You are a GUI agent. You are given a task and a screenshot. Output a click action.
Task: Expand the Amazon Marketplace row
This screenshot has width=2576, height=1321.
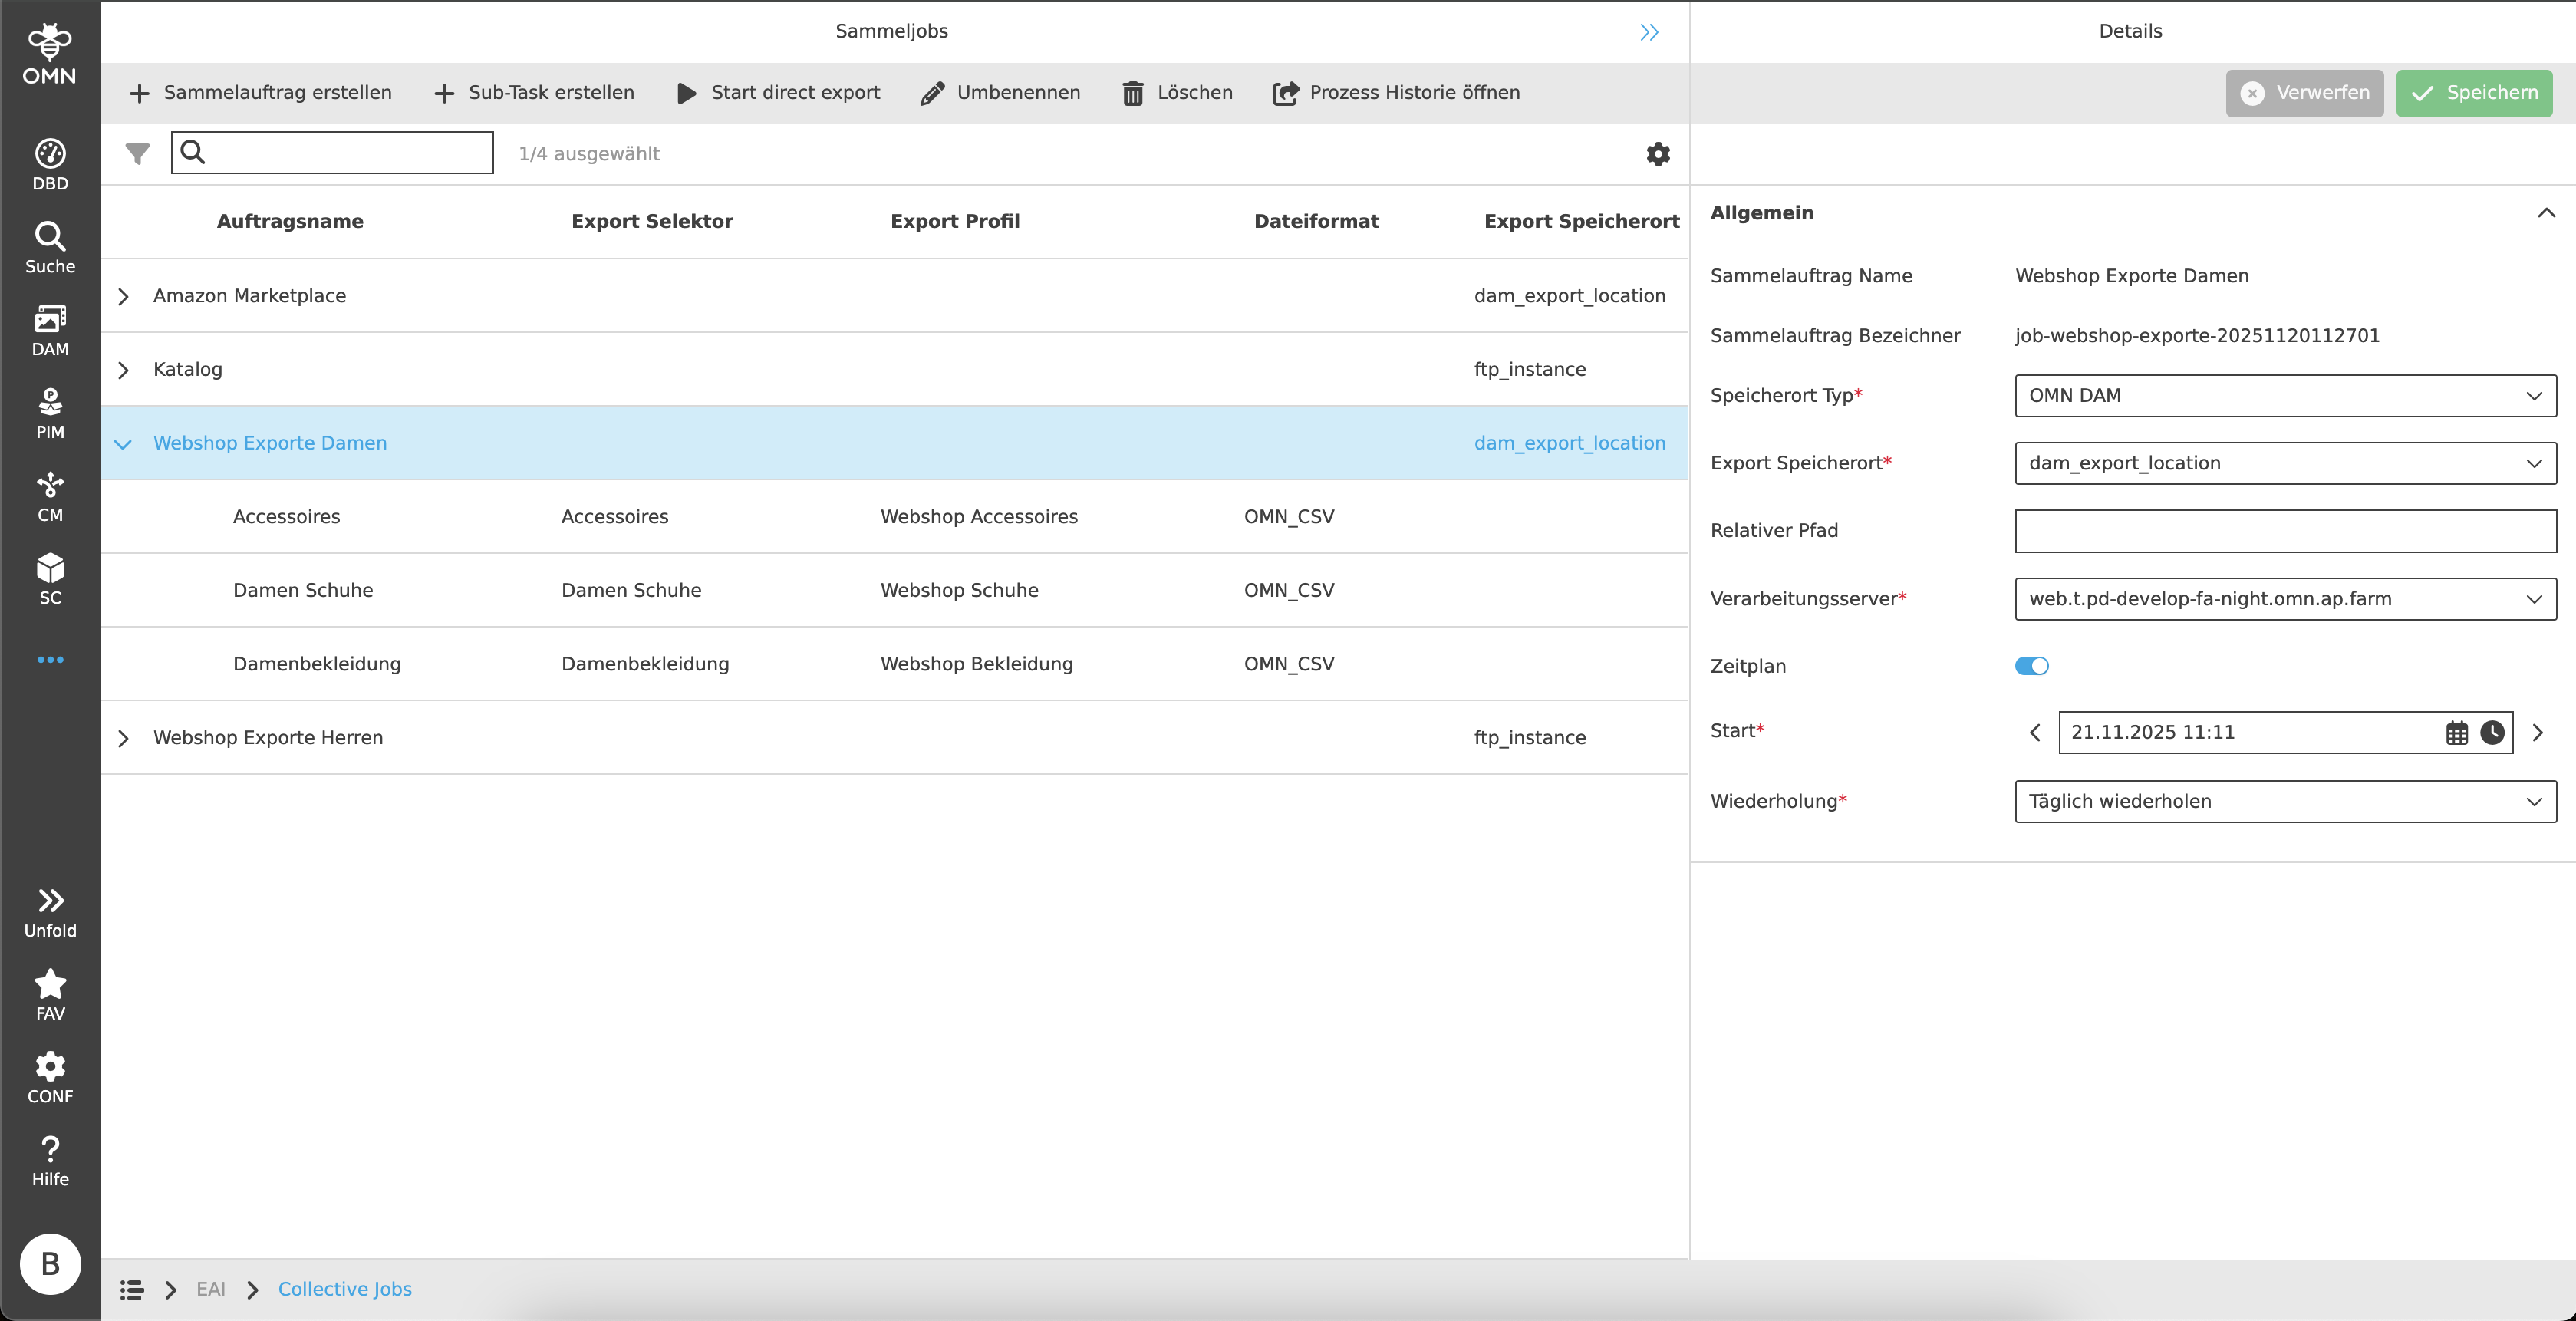tap(123, 296)
